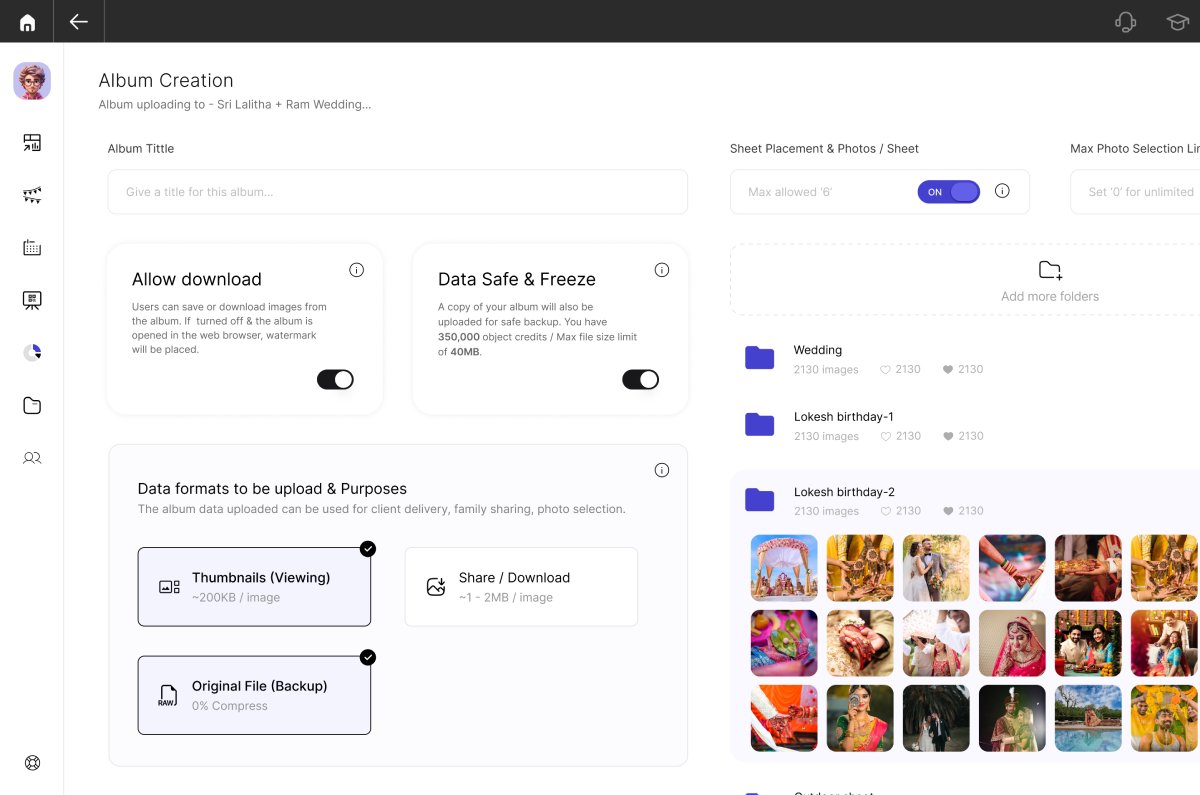This screenshot has width=1200, height=795.
Task: Open the pie chart analytics icon
Action: click(x=32, y=353)
